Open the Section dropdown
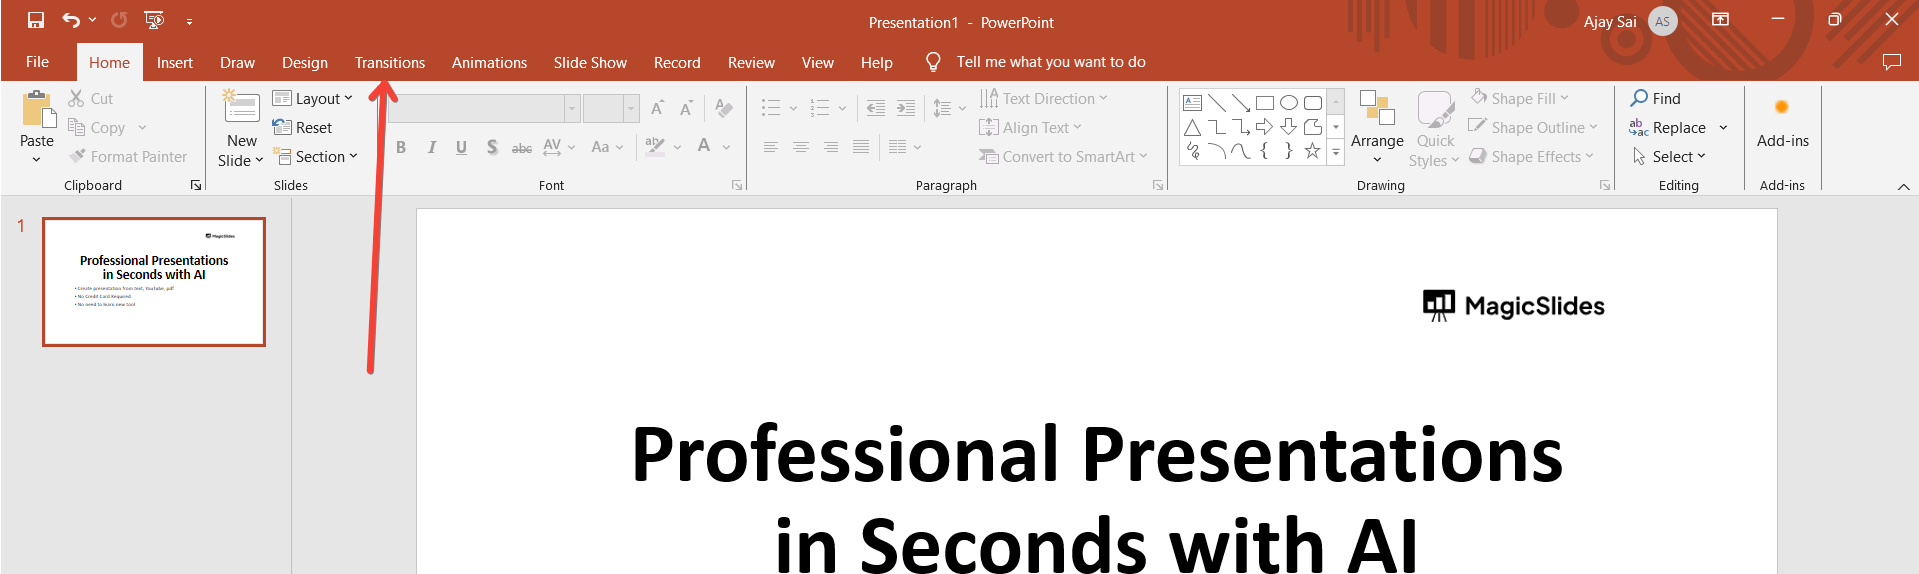The image size is (1919, 574). point(315,156)
